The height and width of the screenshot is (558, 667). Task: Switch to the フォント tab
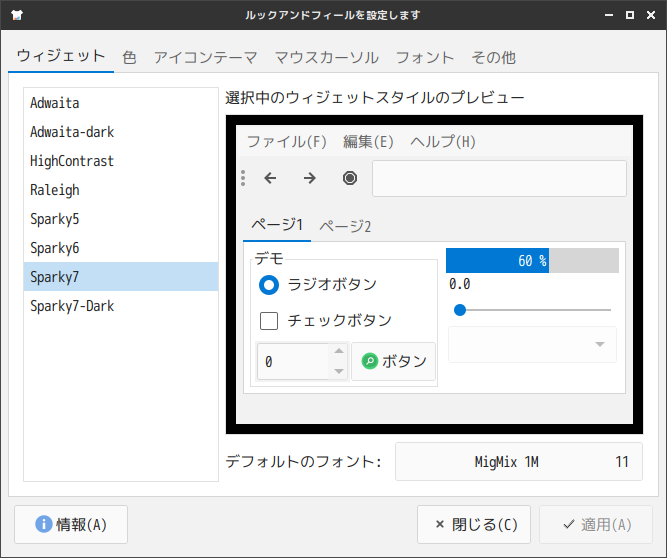point(425,57)
